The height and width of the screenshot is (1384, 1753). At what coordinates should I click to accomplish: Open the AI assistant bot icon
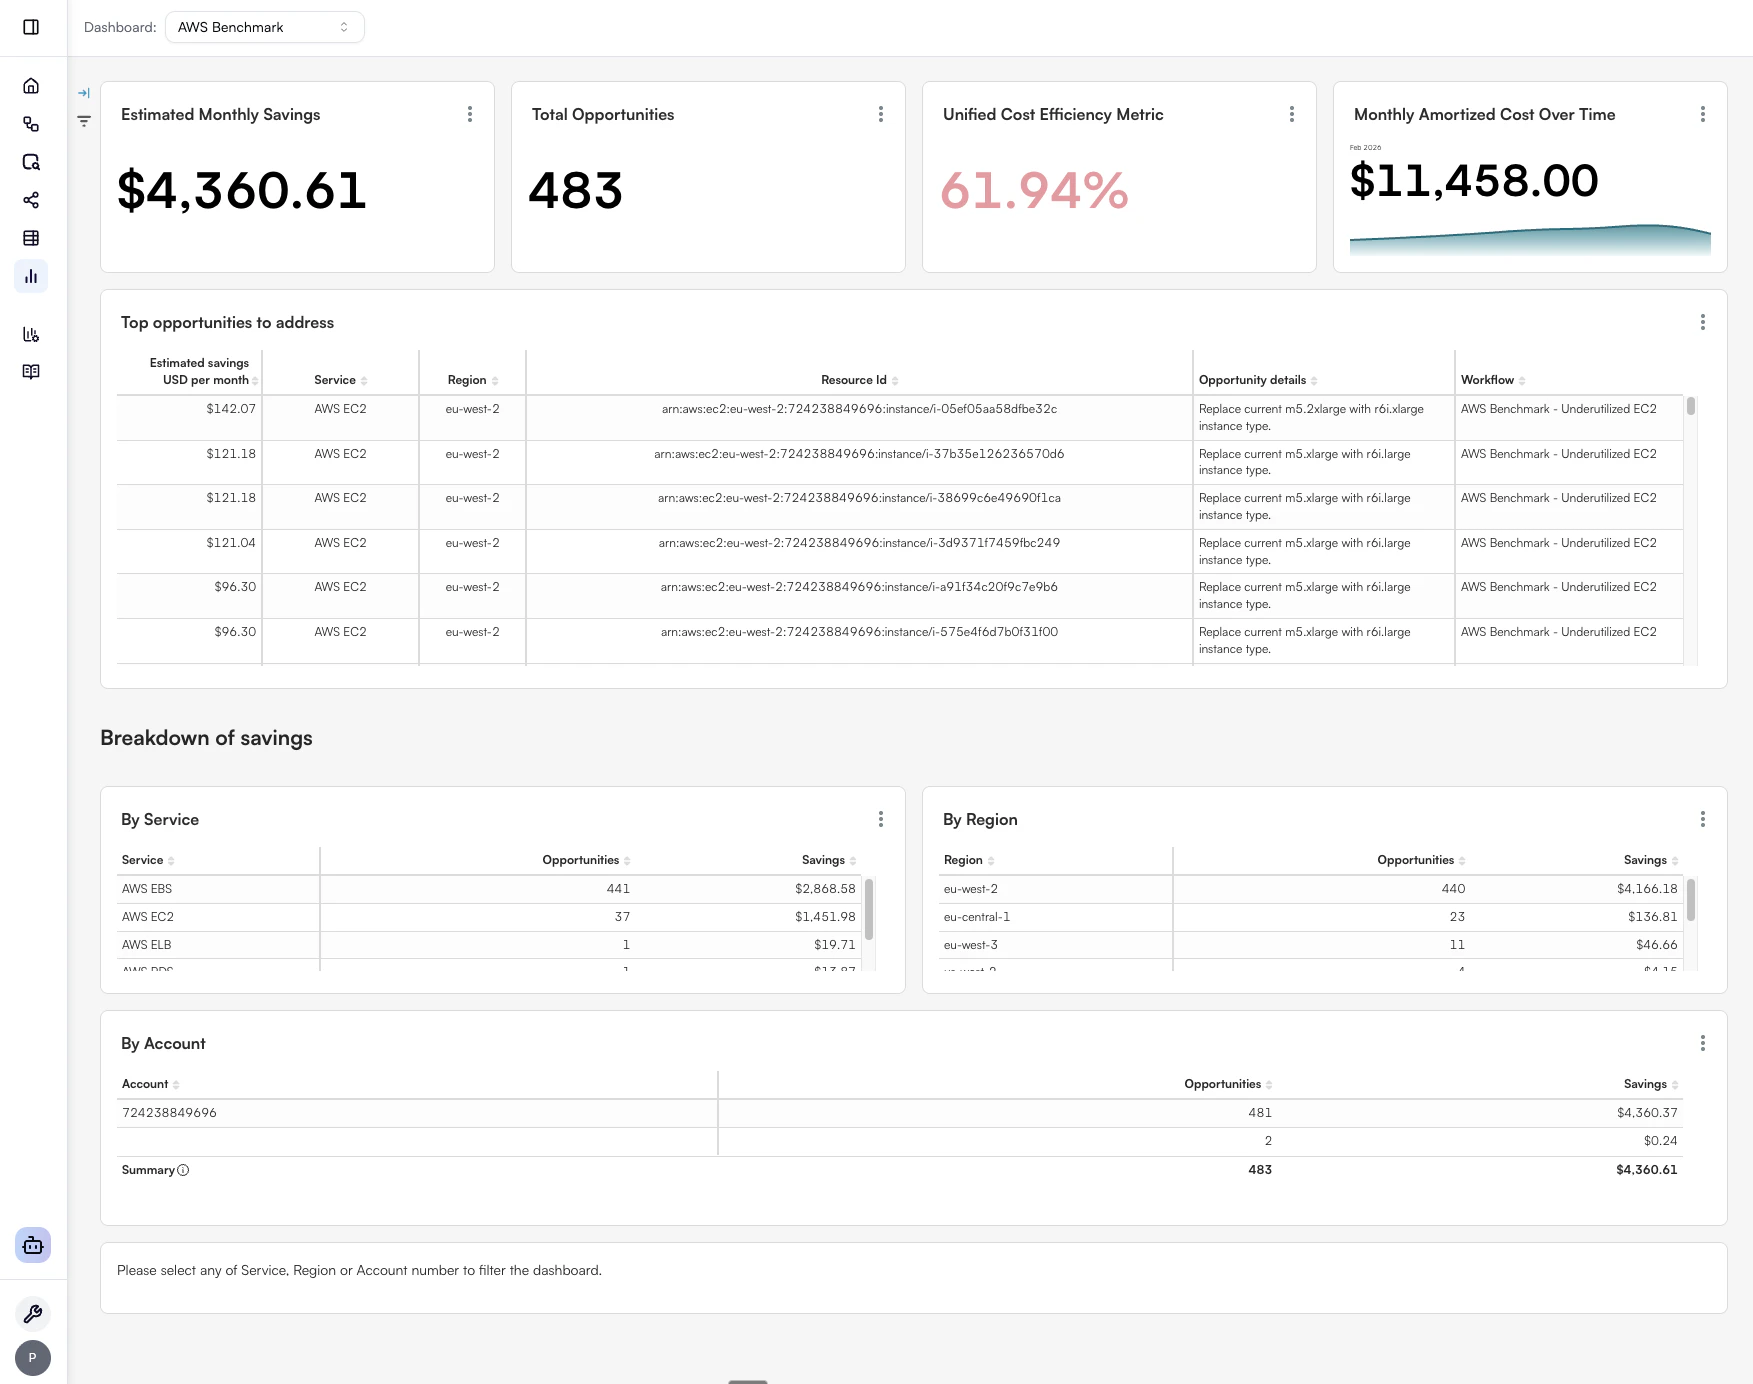[x=33, y=1245]
